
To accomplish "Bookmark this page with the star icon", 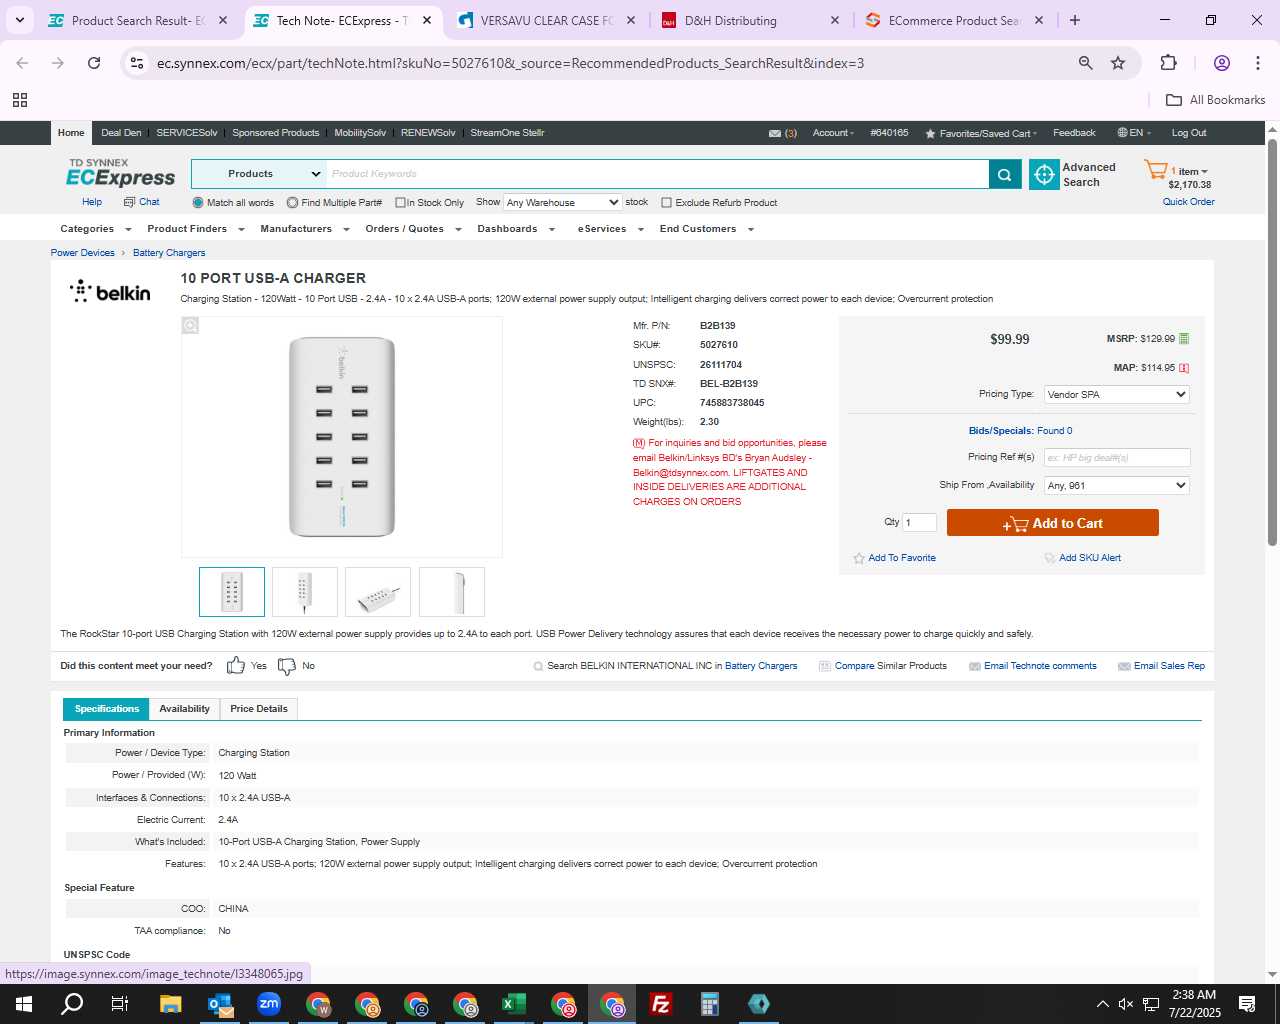I will (x=1118, y=63).
